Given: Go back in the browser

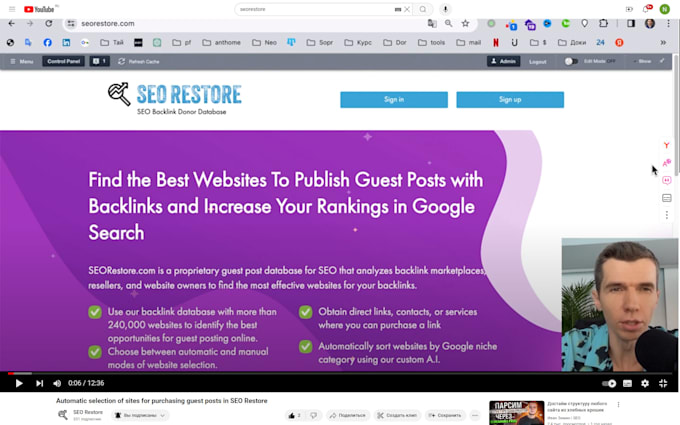Looking at the screenshot, I should point(12,23).
